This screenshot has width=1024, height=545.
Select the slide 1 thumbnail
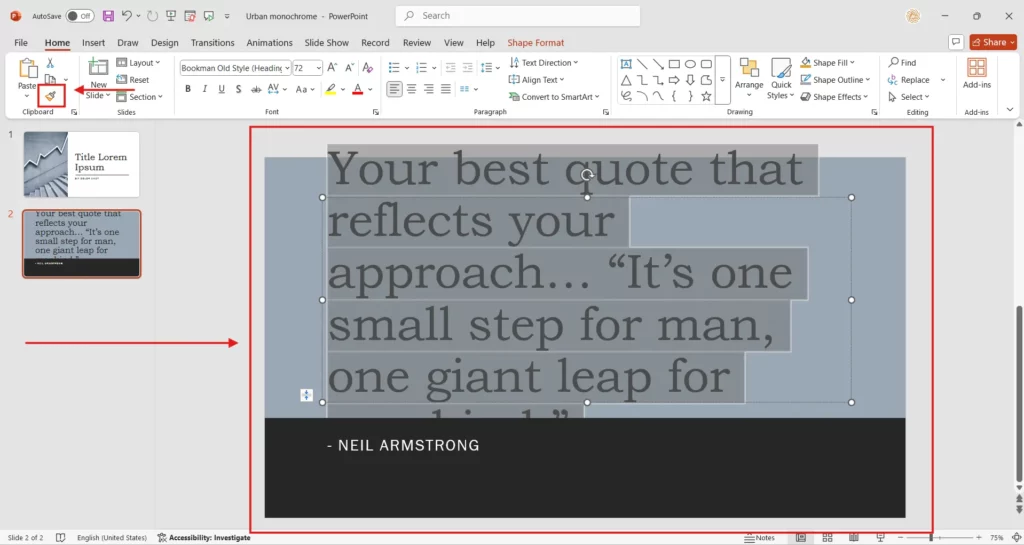(x=82, y=164)
